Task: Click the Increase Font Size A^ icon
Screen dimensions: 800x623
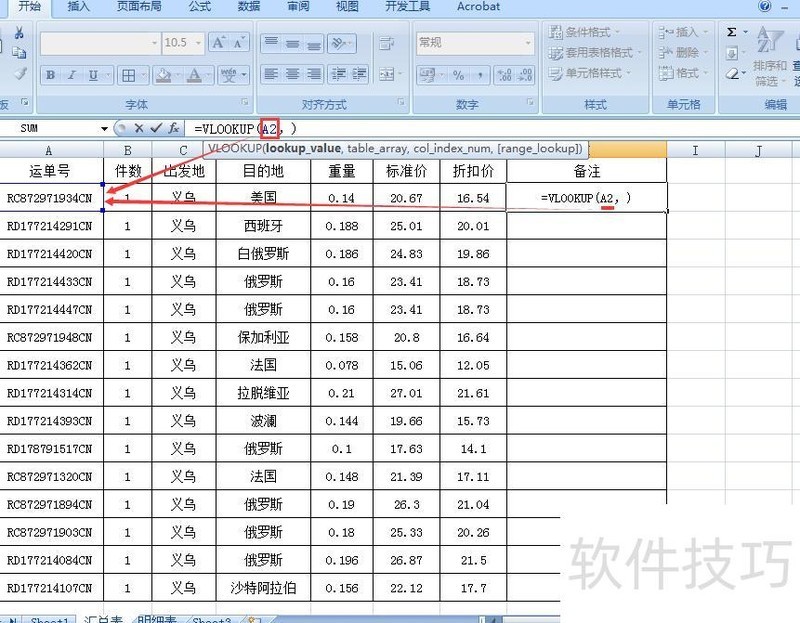Action: tap(217, 42)
